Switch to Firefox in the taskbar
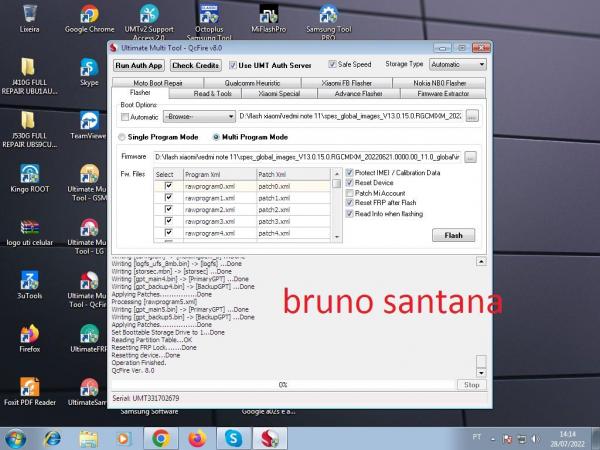The height and width of the screenshot is (450, 600). [197, 439]
